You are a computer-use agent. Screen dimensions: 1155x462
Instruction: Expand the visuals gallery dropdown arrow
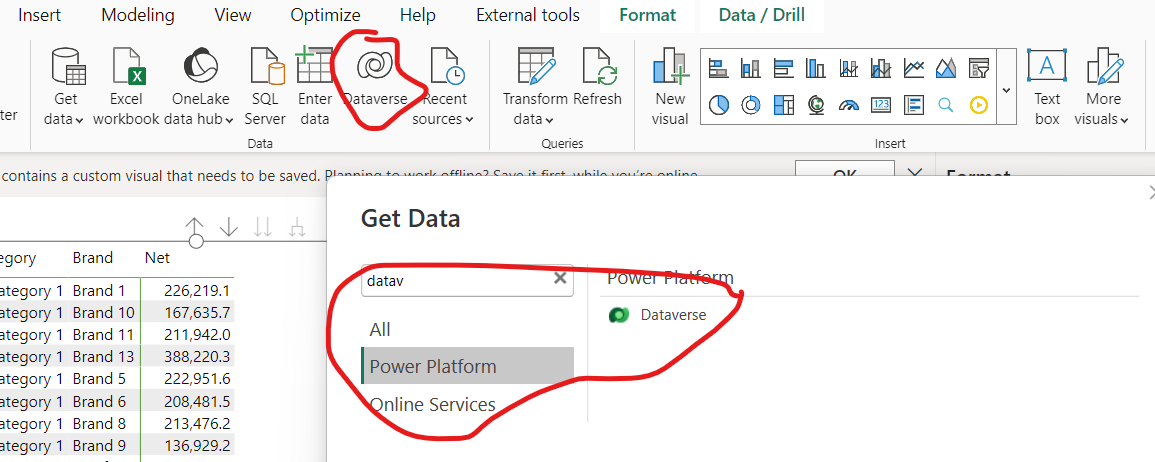point(1006,89)
